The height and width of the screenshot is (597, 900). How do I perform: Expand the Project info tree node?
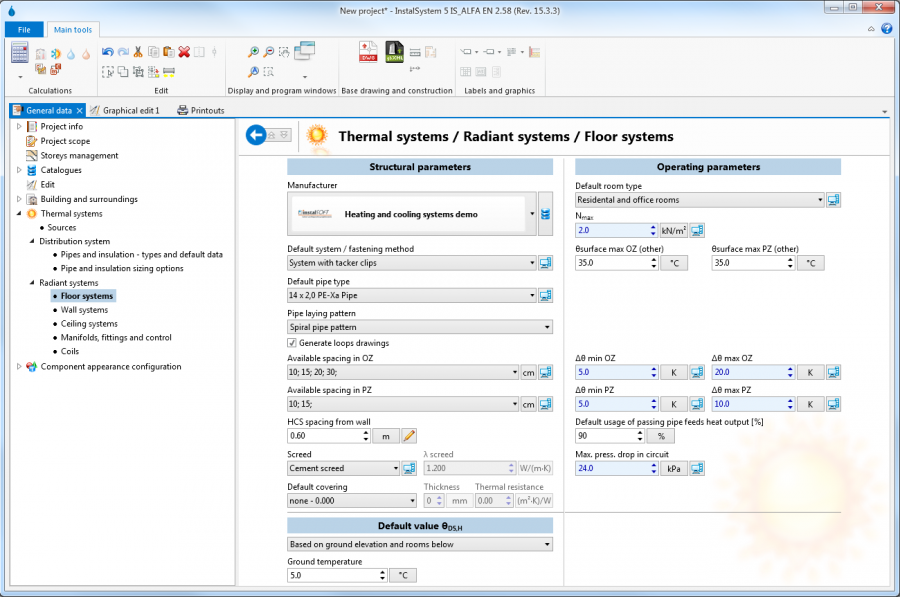coord(19,127)
